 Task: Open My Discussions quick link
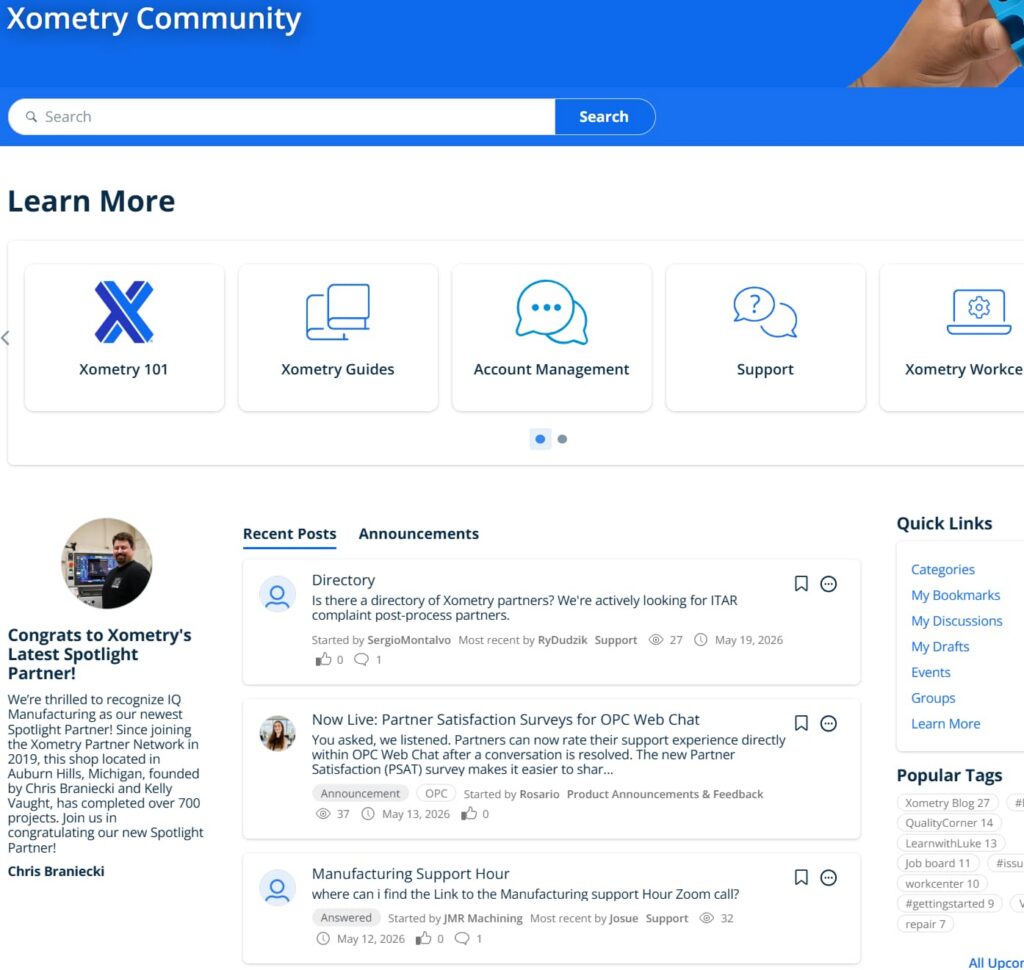click(957, 621)
